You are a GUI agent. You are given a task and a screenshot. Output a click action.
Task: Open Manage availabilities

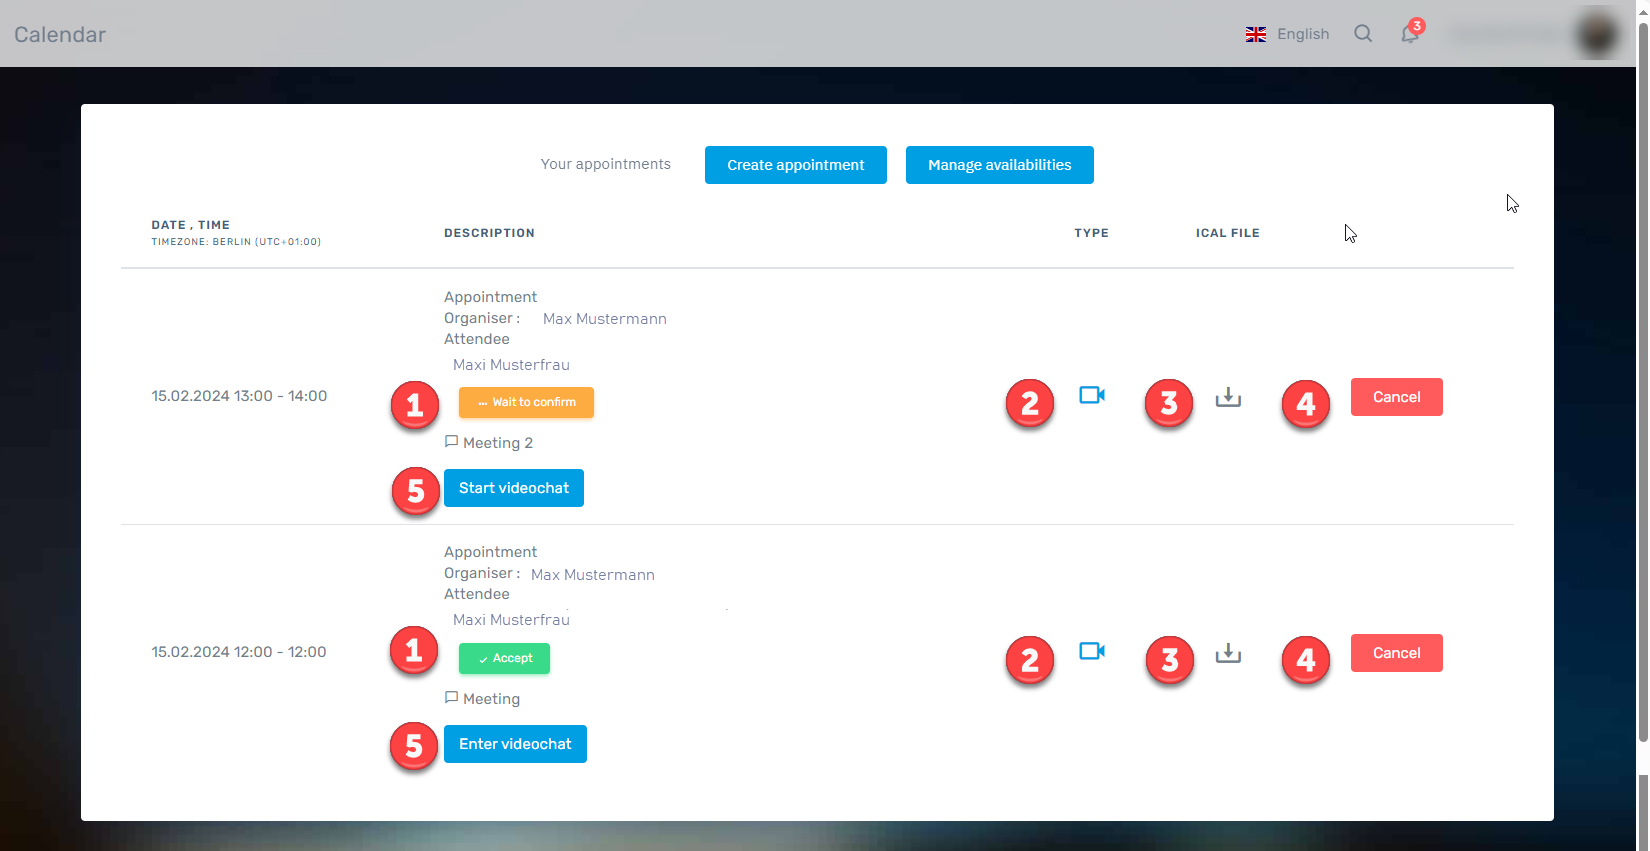pos(999,165)
